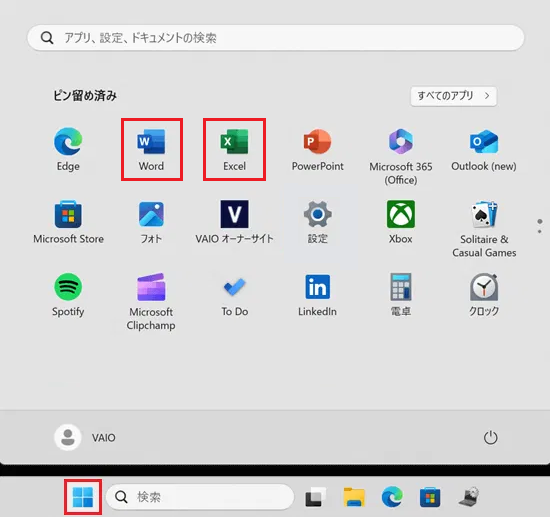Image resolution: width=550 pixels, height=517 pixels.
Task: Open the 設定 (Settings) app
Action: tap(317, 222)
